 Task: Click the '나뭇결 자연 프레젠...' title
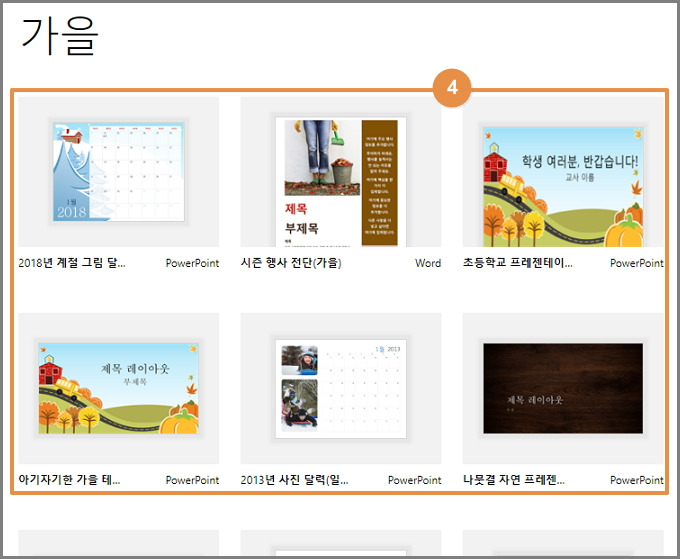(x=514, y=480)
